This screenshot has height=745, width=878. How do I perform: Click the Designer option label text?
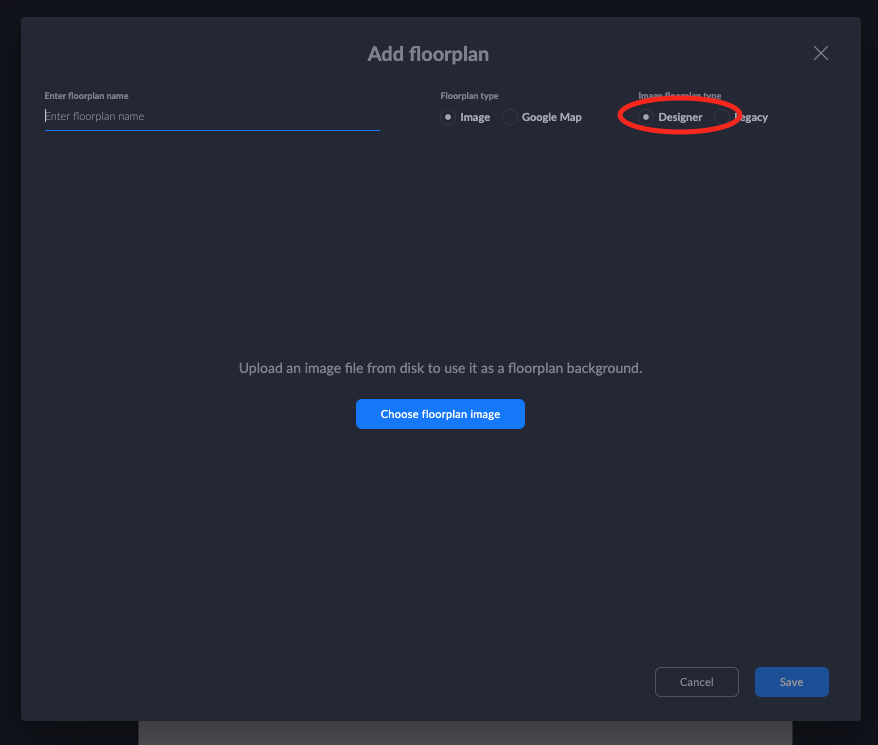(x=680, y=117)
